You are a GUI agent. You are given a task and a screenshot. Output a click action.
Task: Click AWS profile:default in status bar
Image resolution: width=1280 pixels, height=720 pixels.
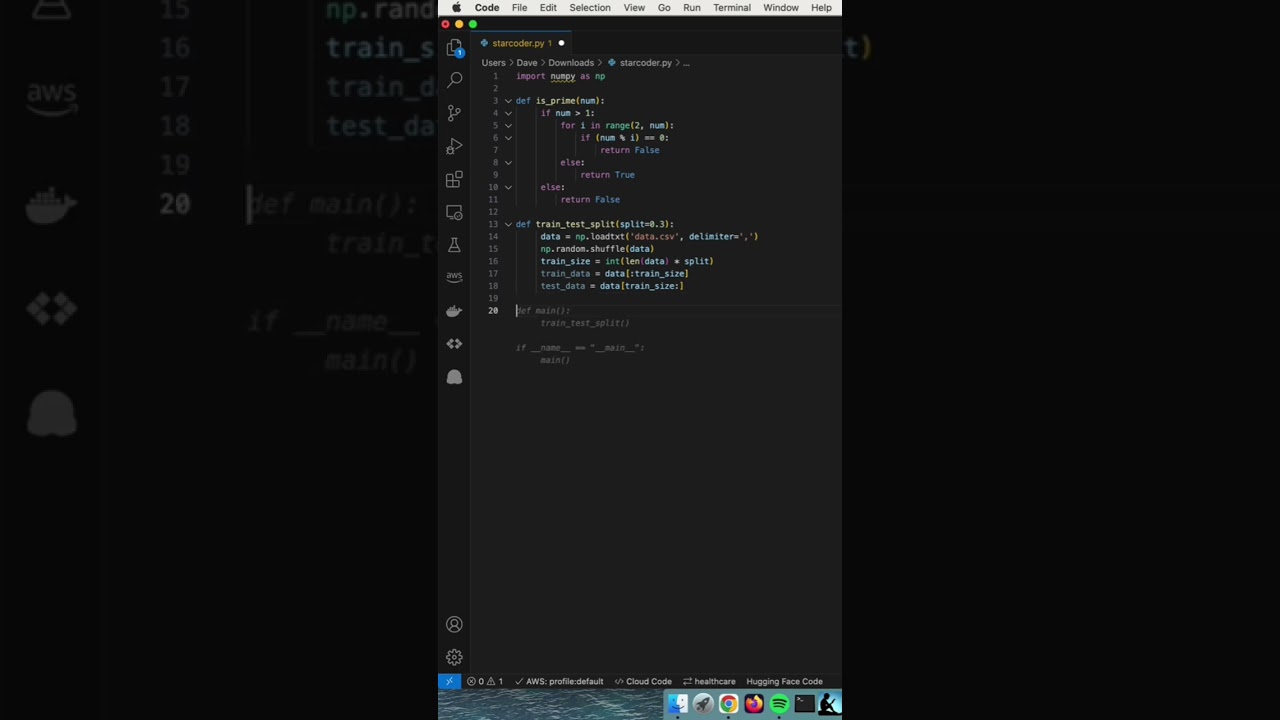click(x=559, y=681)
